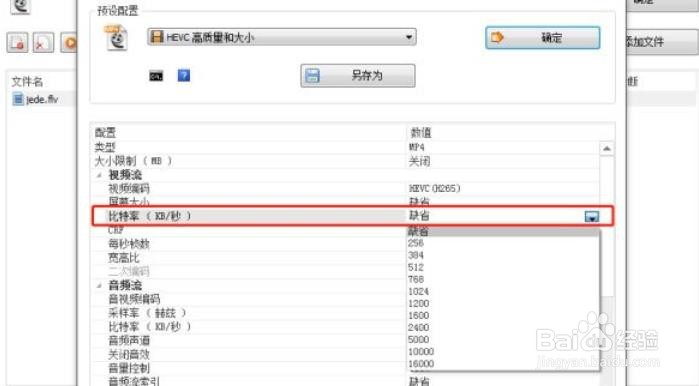Click the 数值 column header
Image resolution: width=699 pixels, height=386 pixels.
point(420,132)
